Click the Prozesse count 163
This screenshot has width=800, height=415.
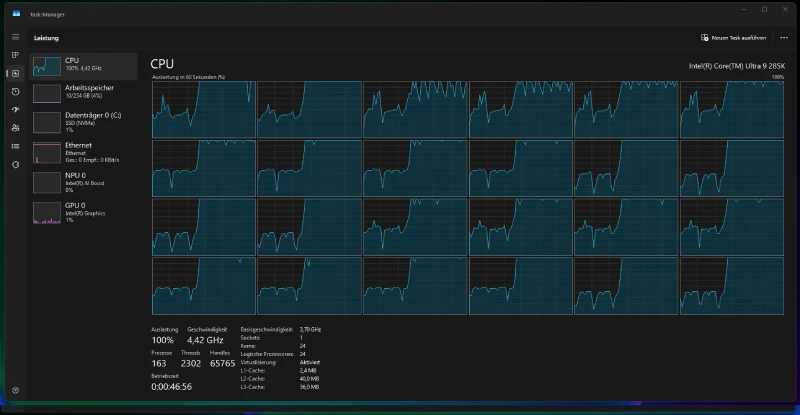click(159, 363)
